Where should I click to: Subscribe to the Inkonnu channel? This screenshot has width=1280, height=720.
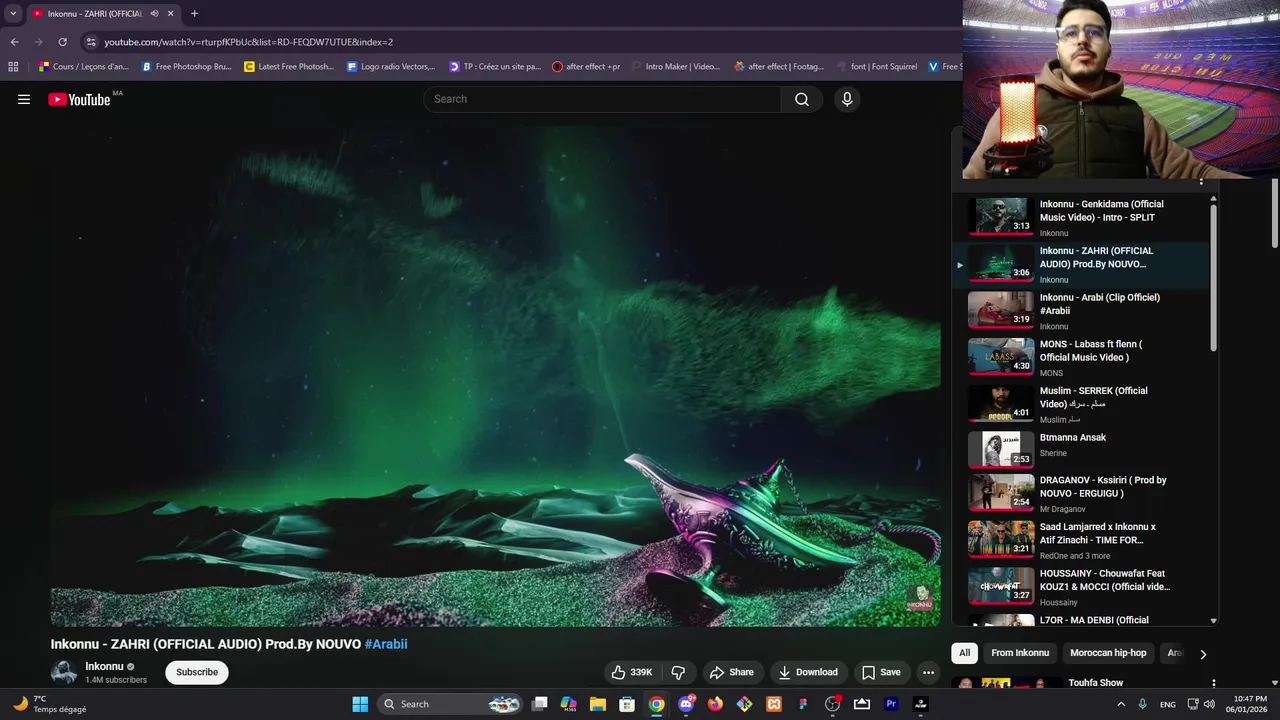[197, 672]
